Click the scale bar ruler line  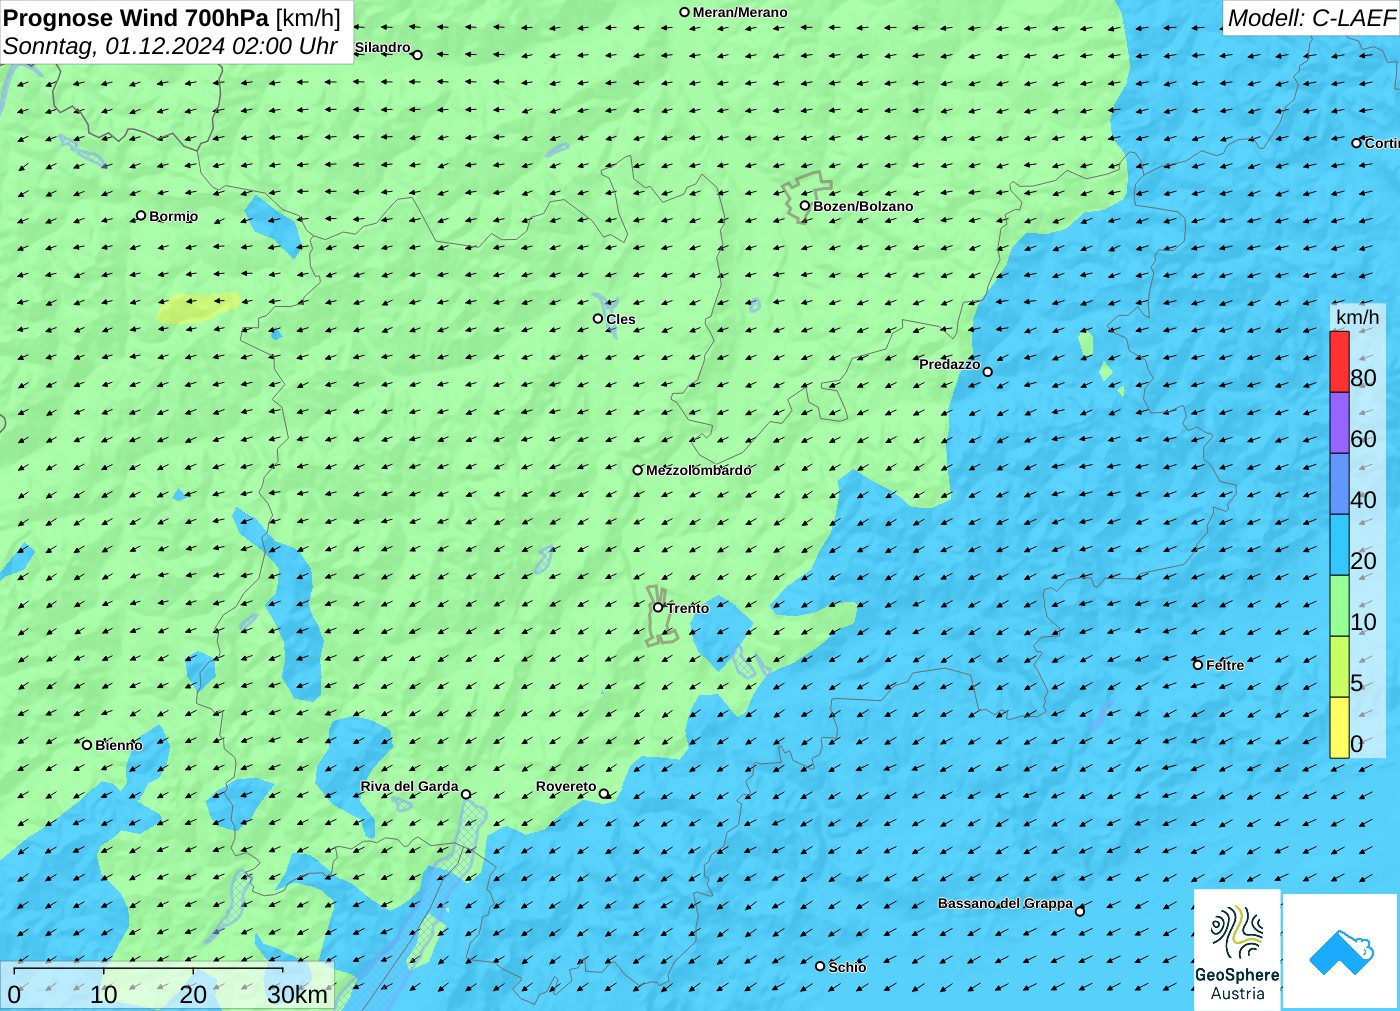tap(148, 969)
